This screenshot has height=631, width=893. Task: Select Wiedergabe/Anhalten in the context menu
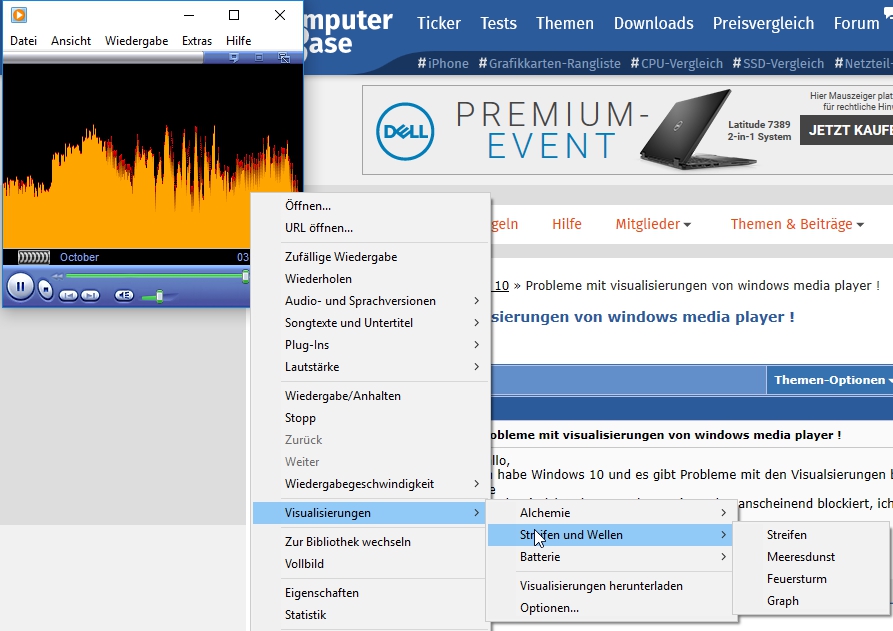click(x=371, y=396)
